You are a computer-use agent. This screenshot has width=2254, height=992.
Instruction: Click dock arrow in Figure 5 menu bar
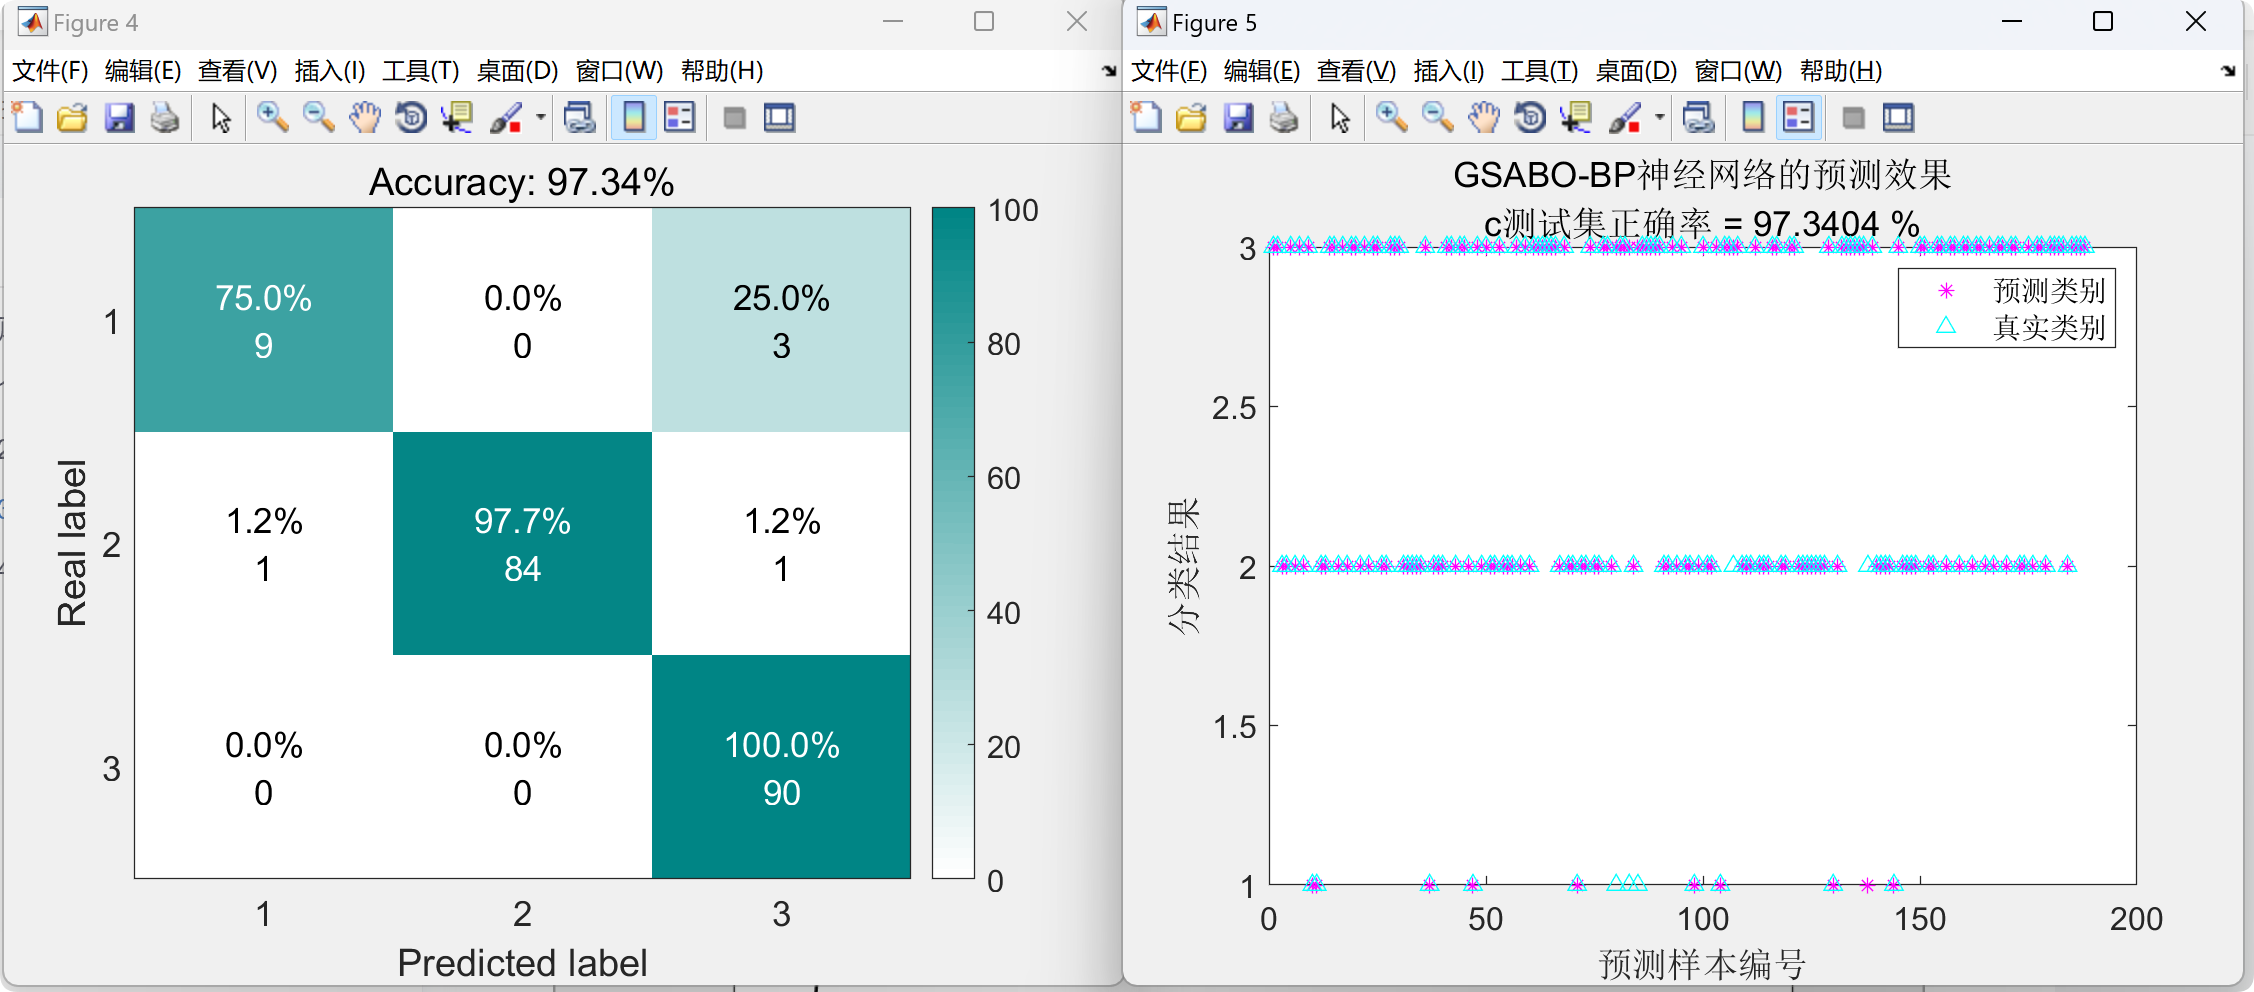(2228, 71)
